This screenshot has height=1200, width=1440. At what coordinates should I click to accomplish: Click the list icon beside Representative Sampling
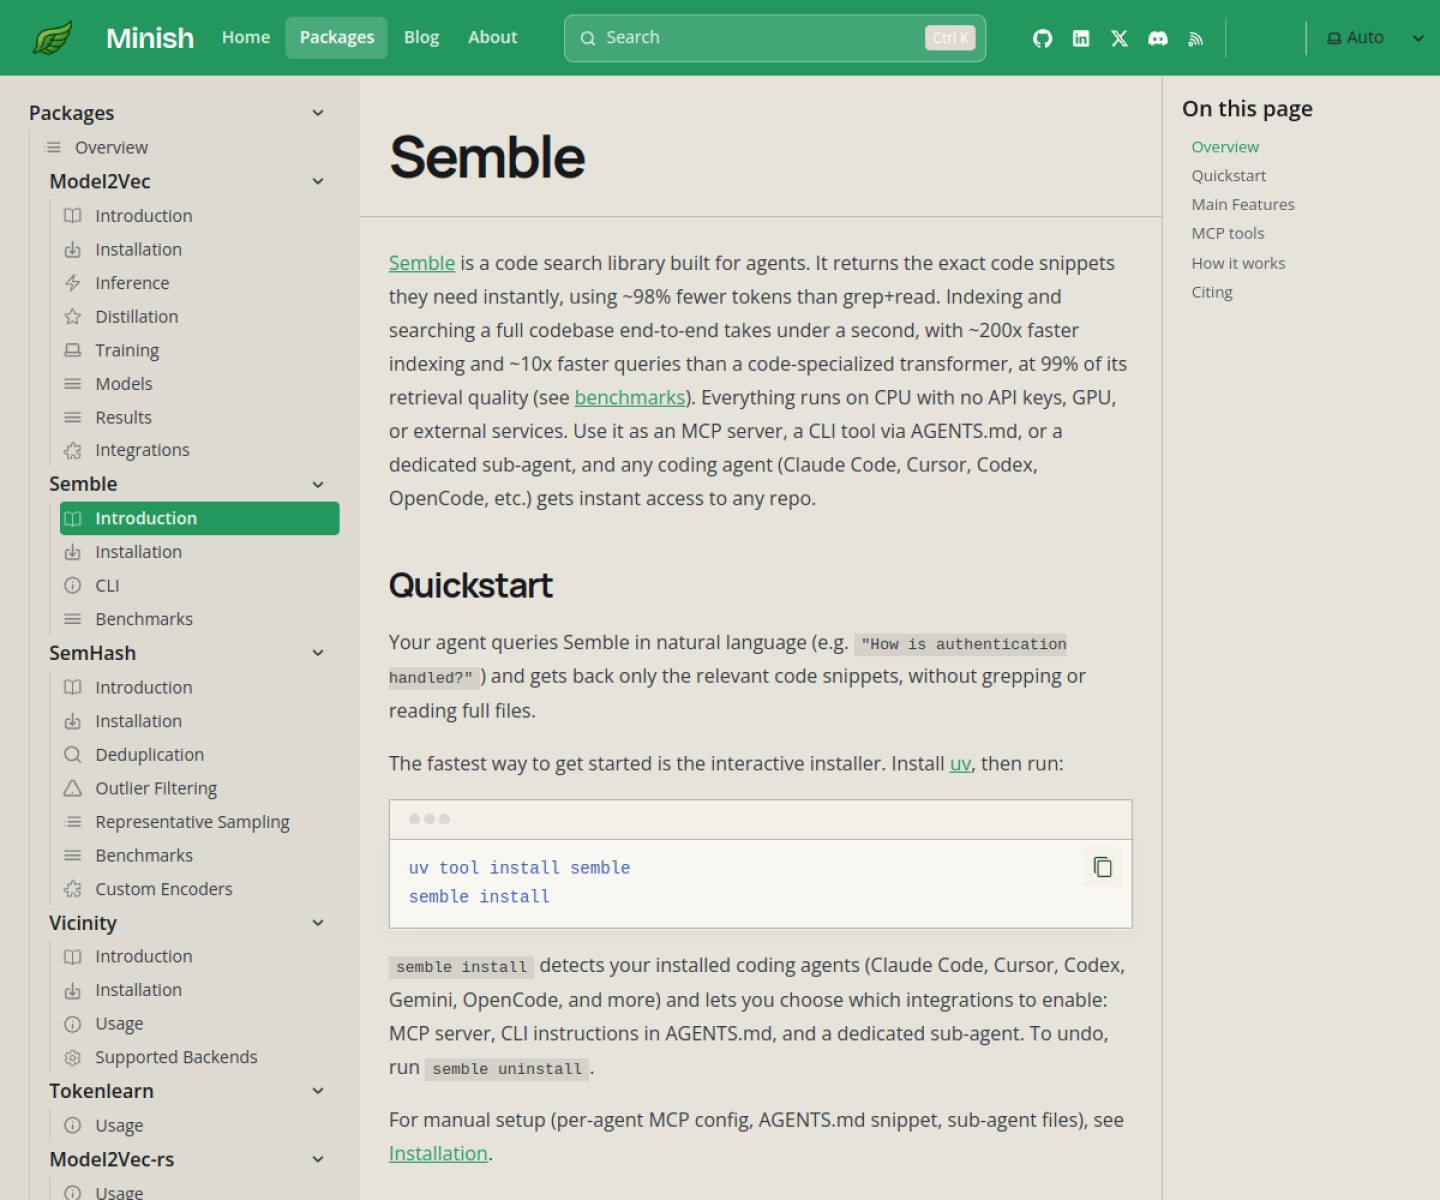[73, 822]
